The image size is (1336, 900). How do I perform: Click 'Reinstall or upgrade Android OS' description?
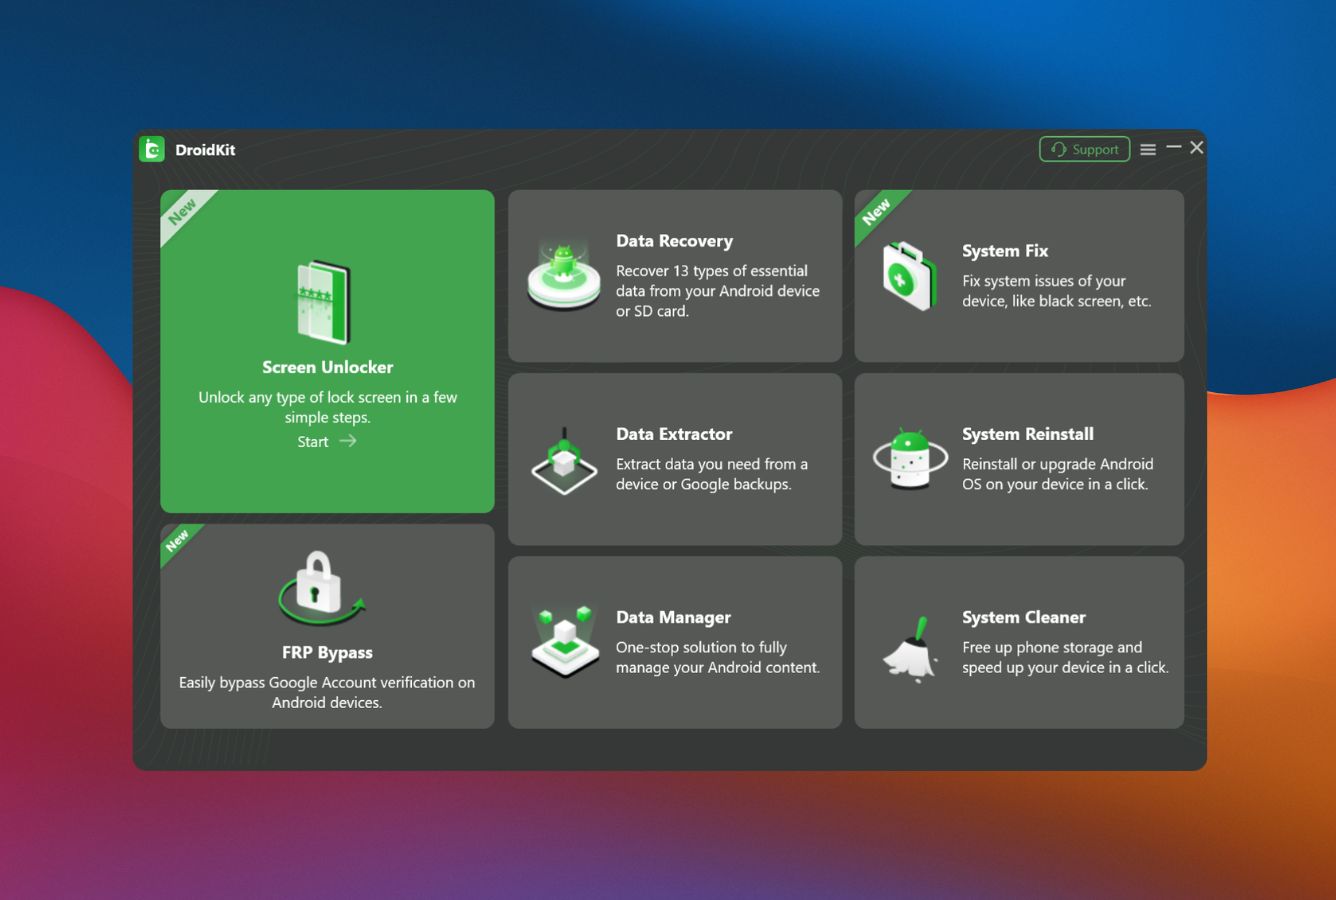[1058, 474]
